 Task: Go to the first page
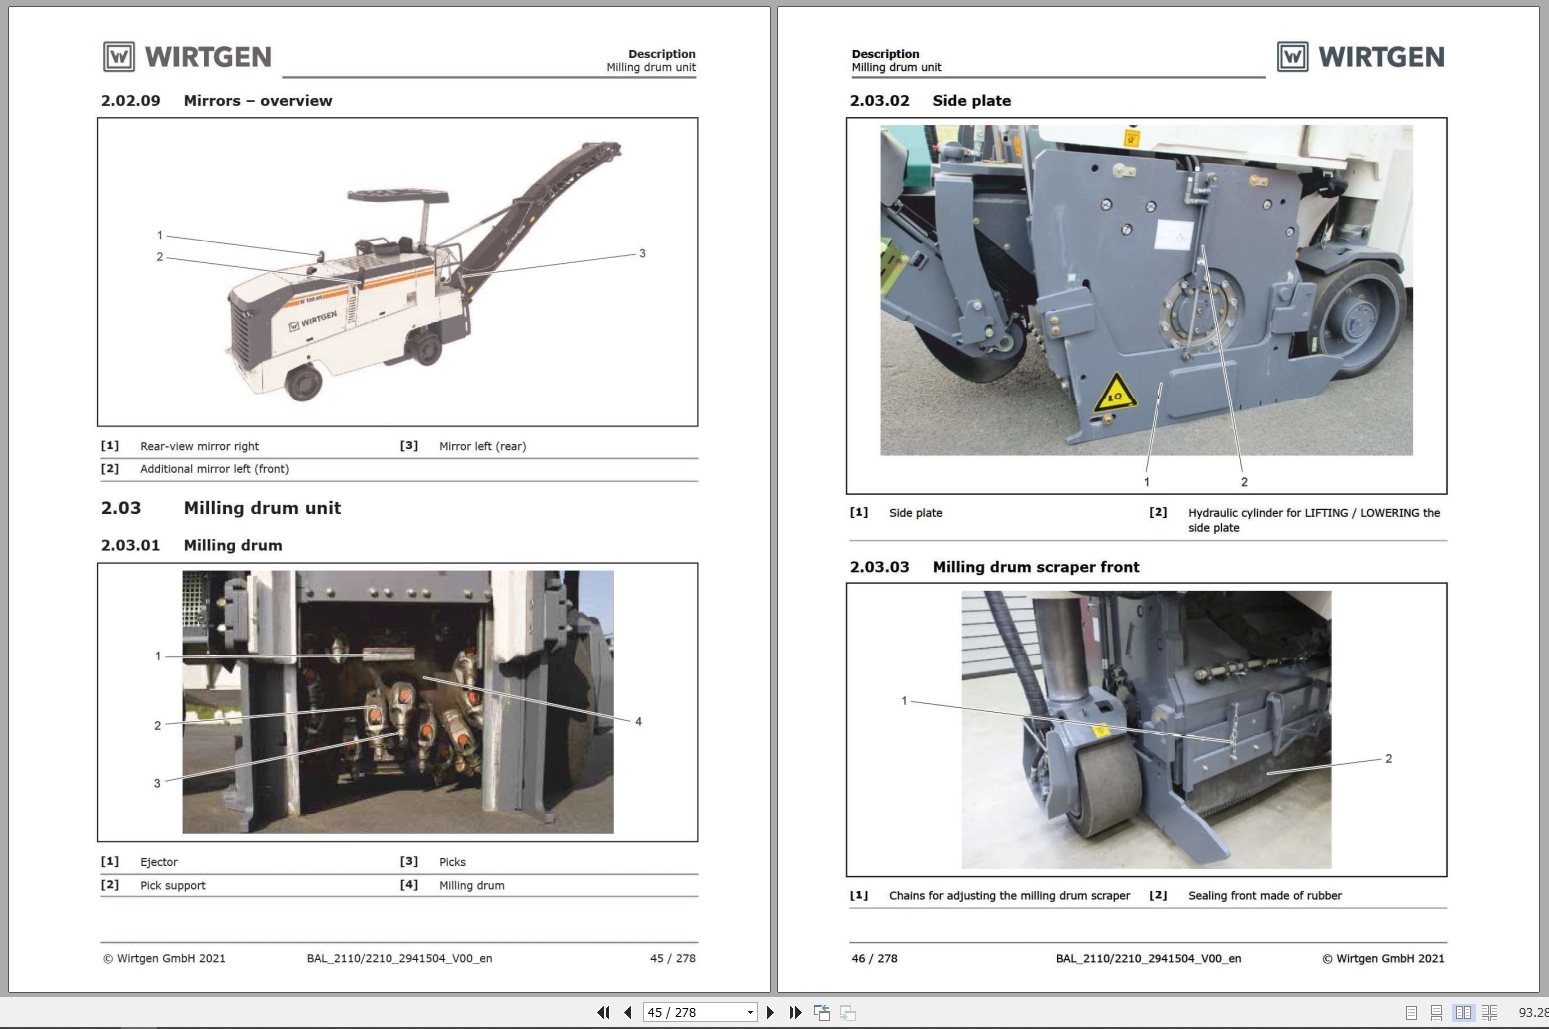[x=603, y=1012]
